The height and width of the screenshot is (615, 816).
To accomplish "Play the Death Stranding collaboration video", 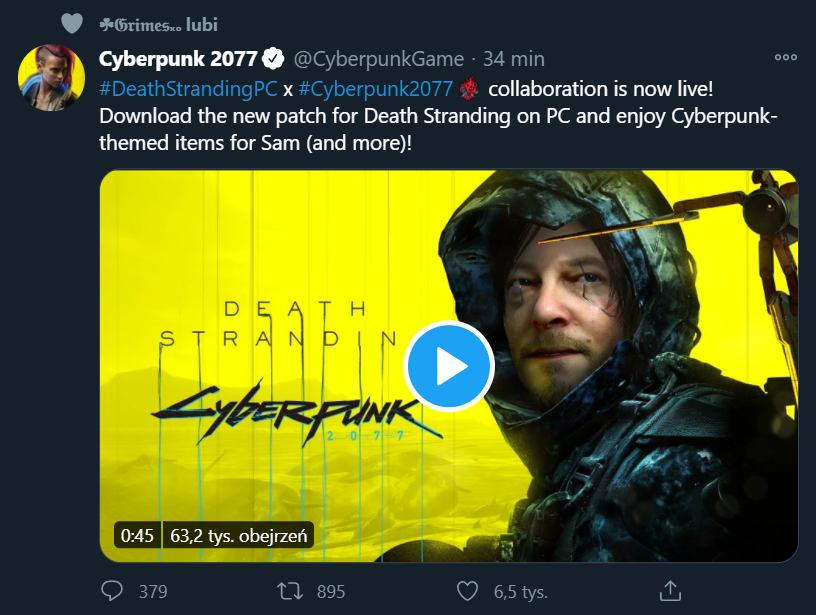I will coord(449,366).
